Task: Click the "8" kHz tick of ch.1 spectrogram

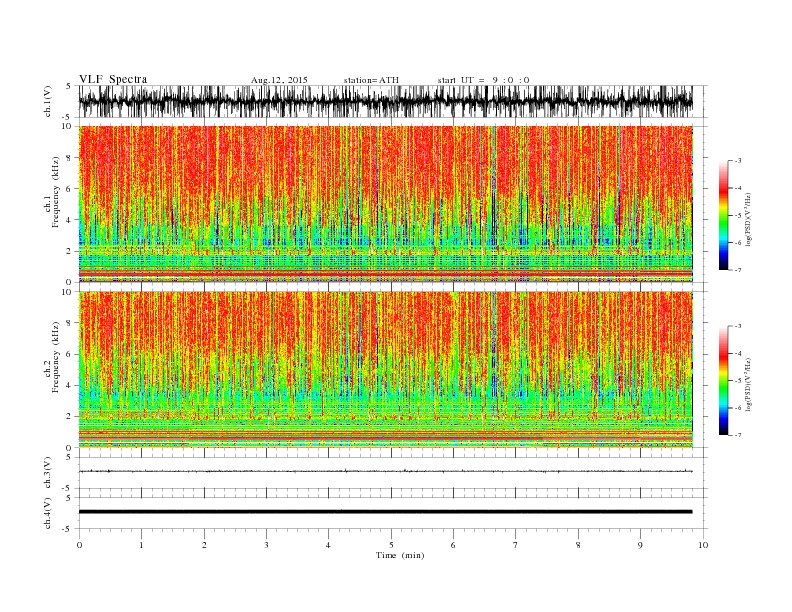Action: tap(69, 158)
